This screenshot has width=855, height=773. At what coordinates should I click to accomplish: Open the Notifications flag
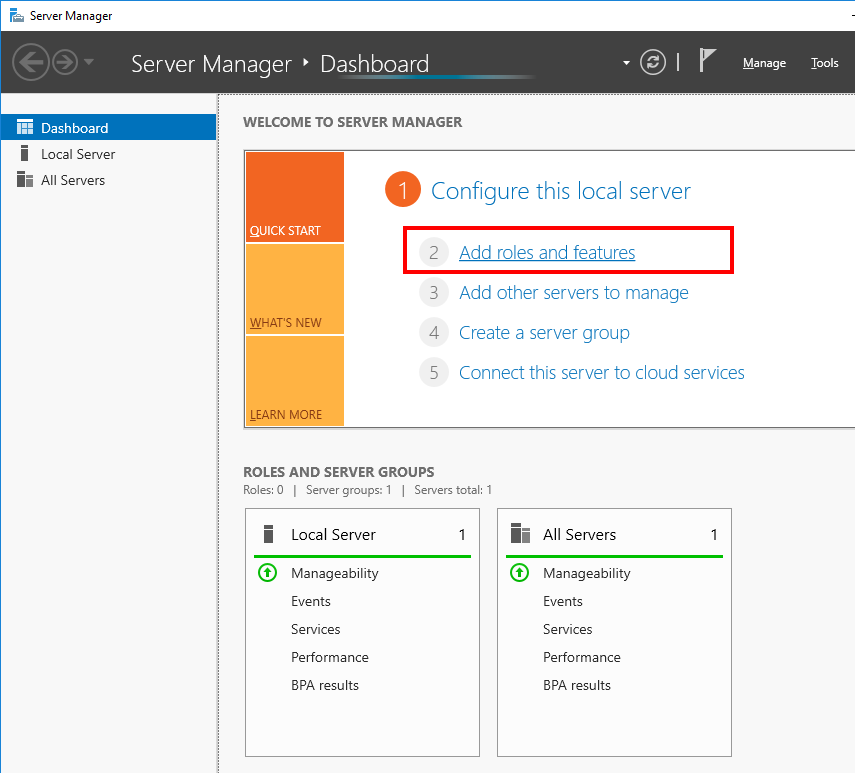click(707, 60)
